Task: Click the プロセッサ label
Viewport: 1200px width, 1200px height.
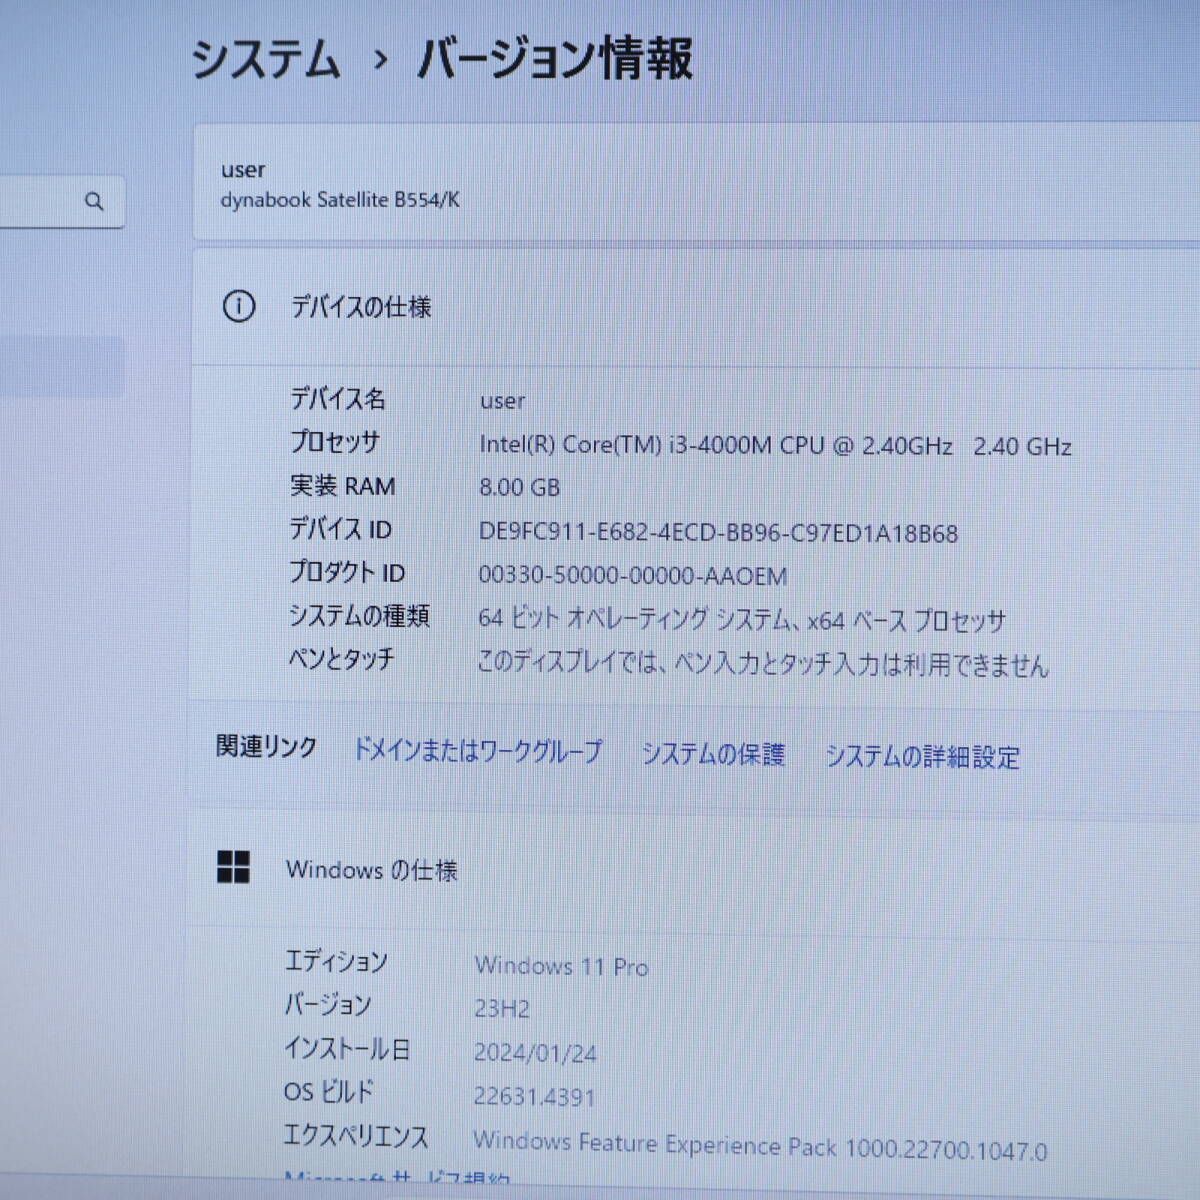Action: (335, 442)
